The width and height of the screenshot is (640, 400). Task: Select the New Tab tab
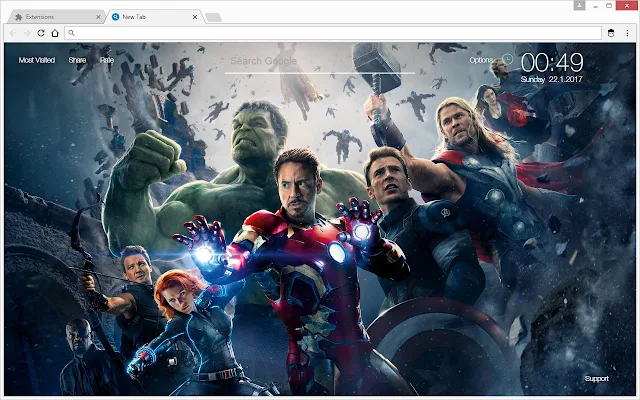(x=155, y=17)
